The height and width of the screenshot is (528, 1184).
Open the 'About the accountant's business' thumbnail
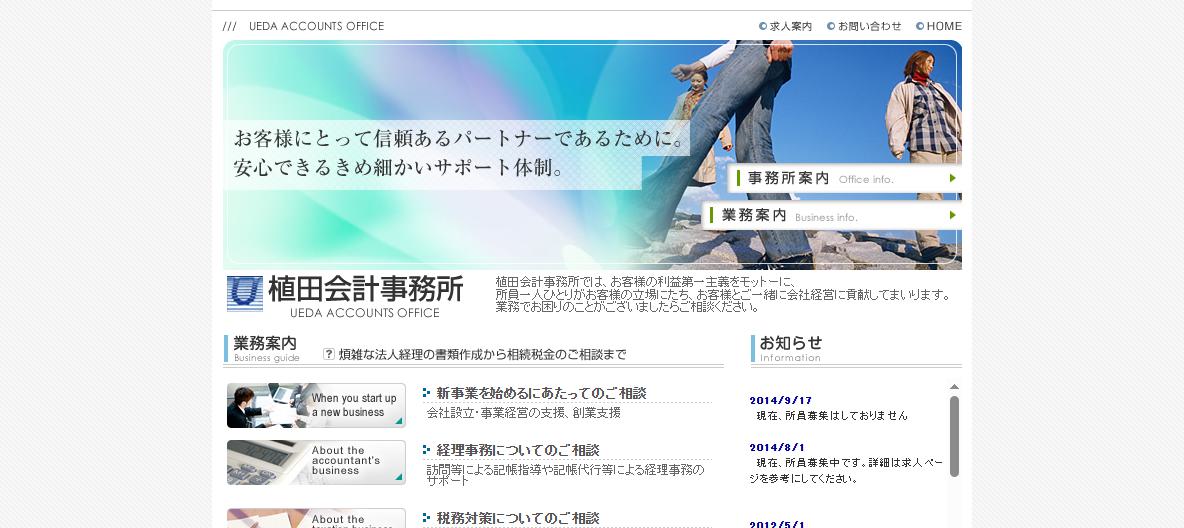tap(316, 462)
